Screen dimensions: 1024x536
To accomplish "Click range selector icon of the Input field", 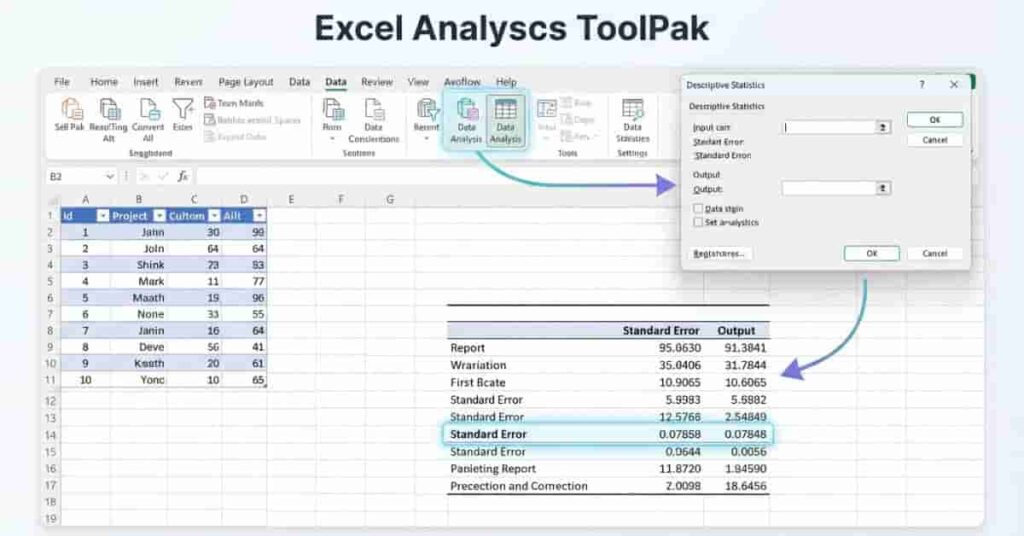I will (x=883, y=127).
